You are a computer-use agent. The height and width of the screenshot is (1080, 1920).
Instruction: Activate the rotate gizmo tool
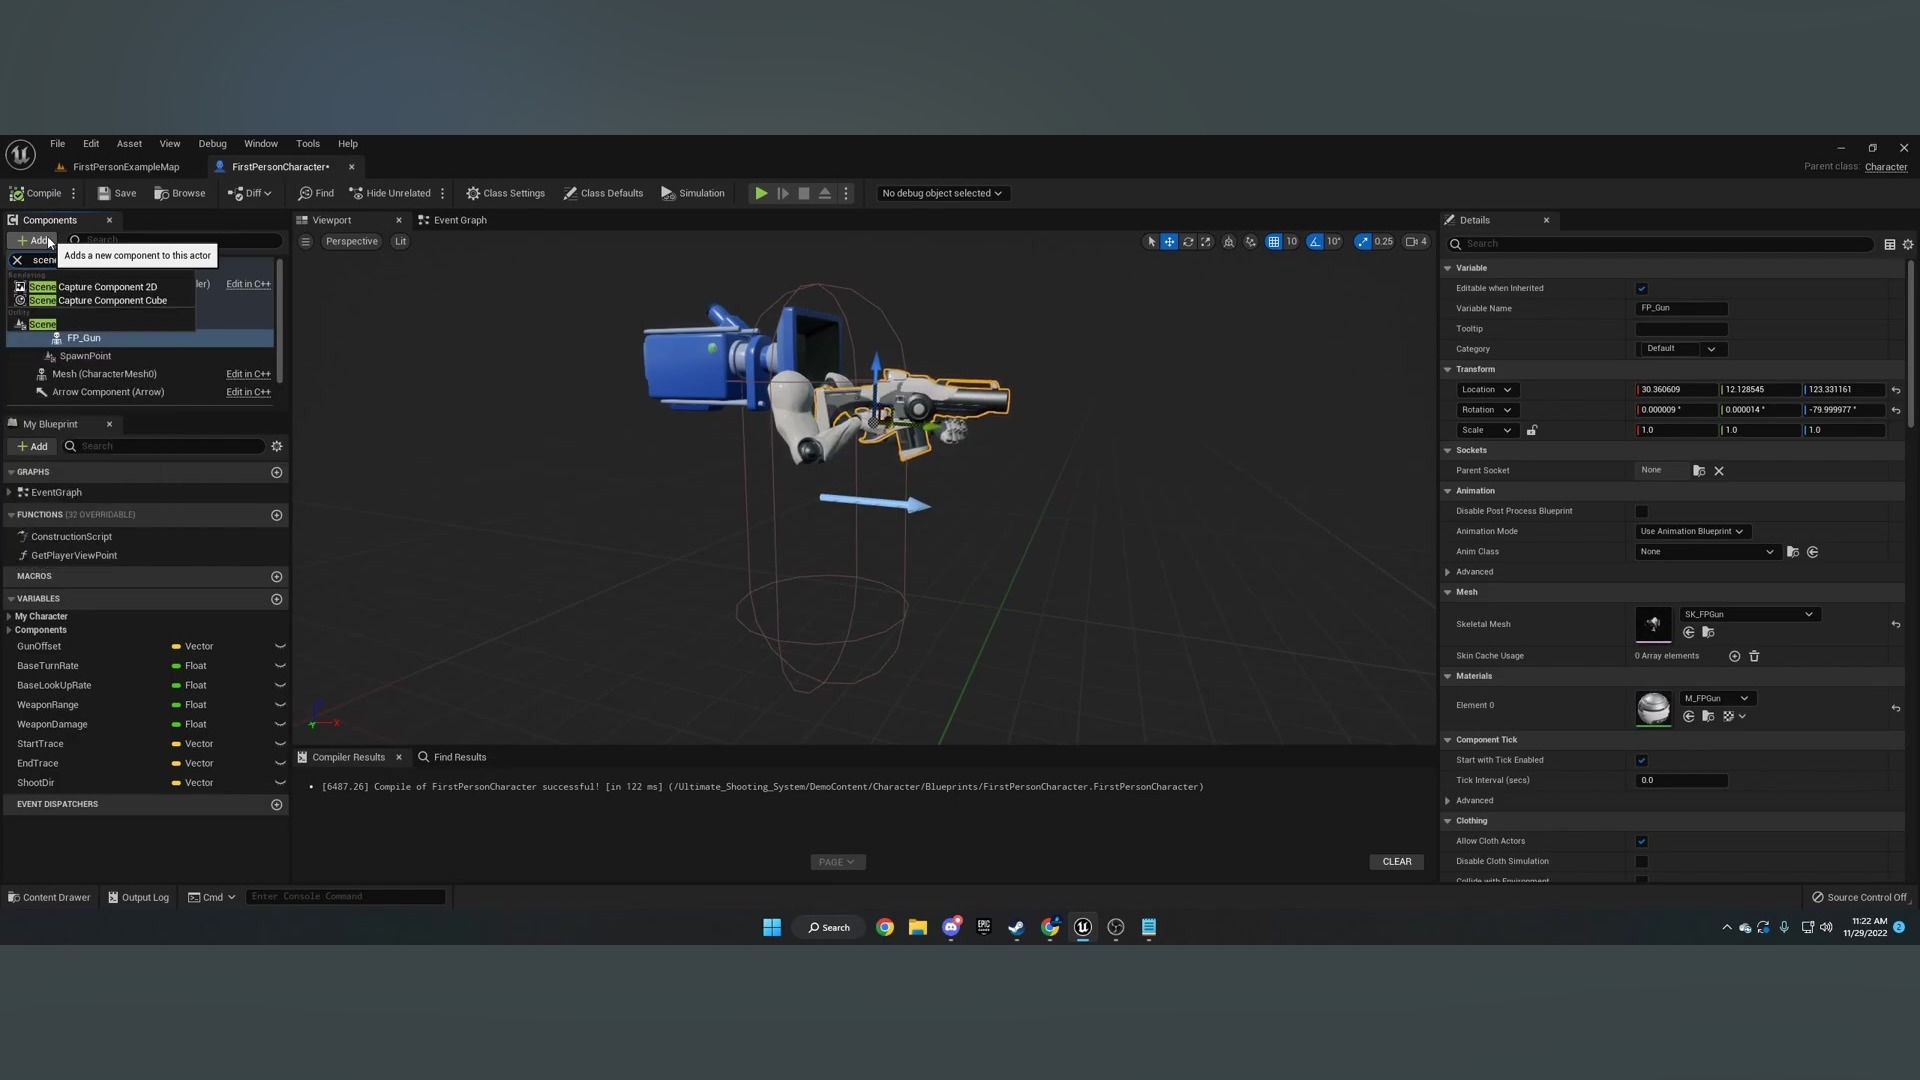coord(1188,241)
